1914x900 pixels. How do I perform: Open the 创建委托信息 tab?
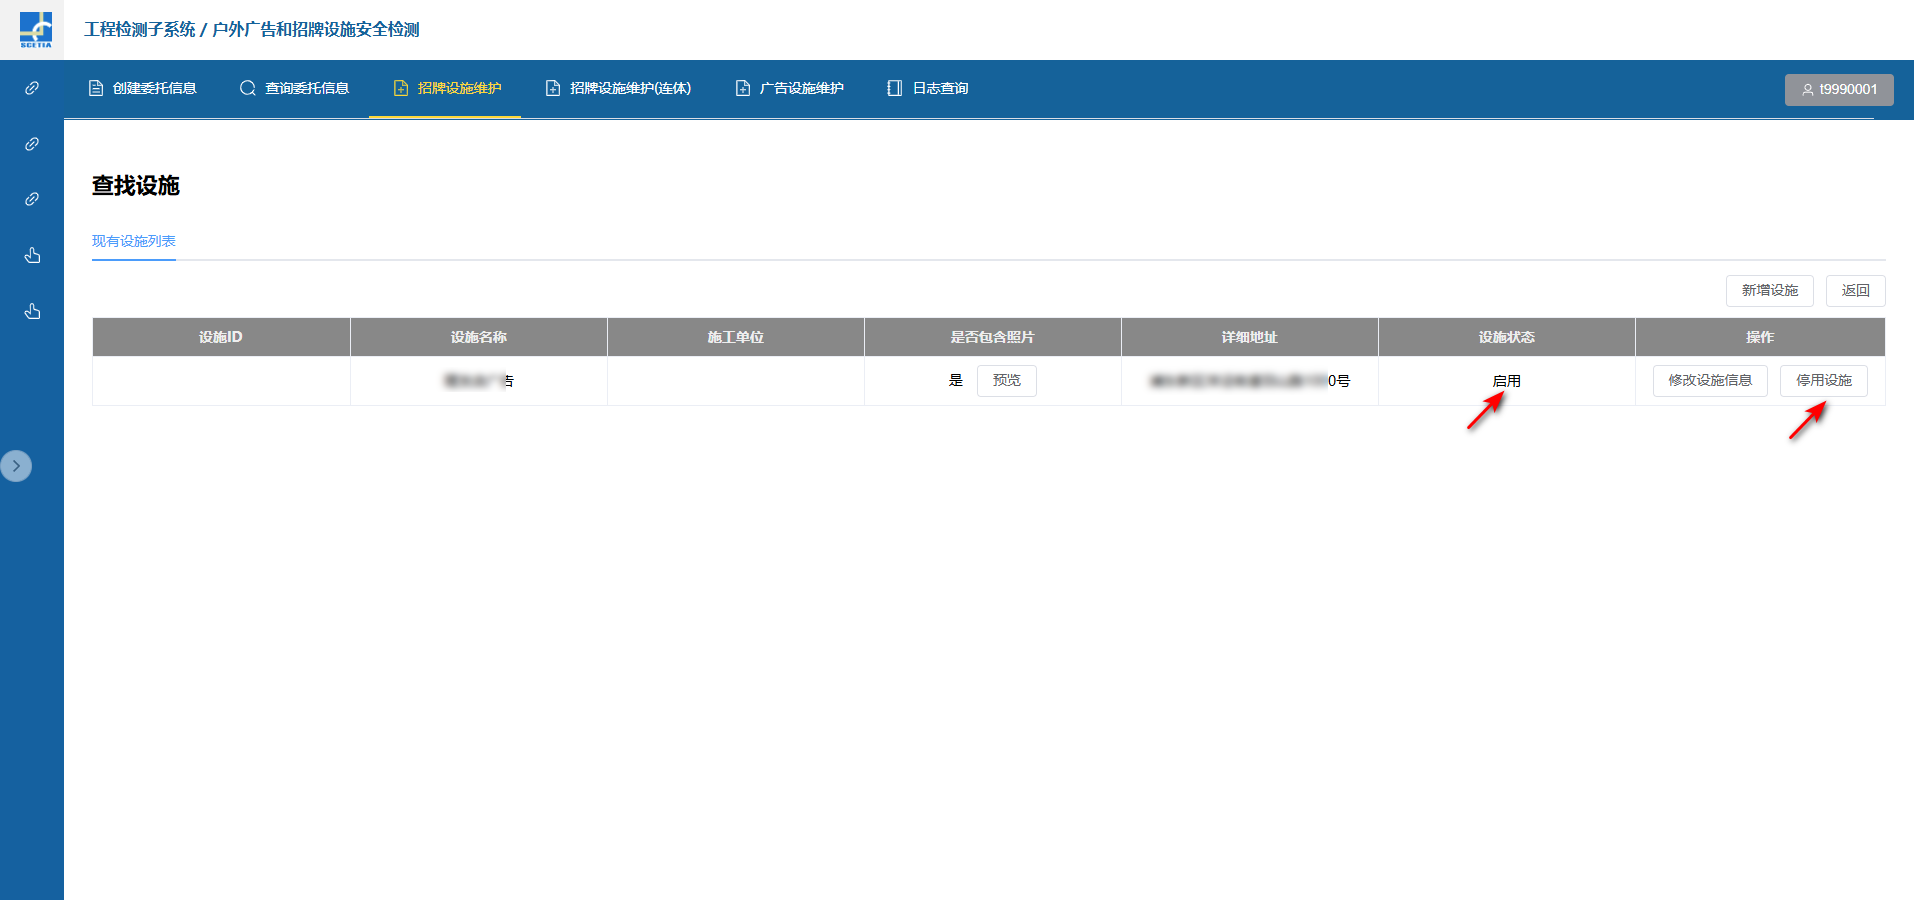click(143, 88)
